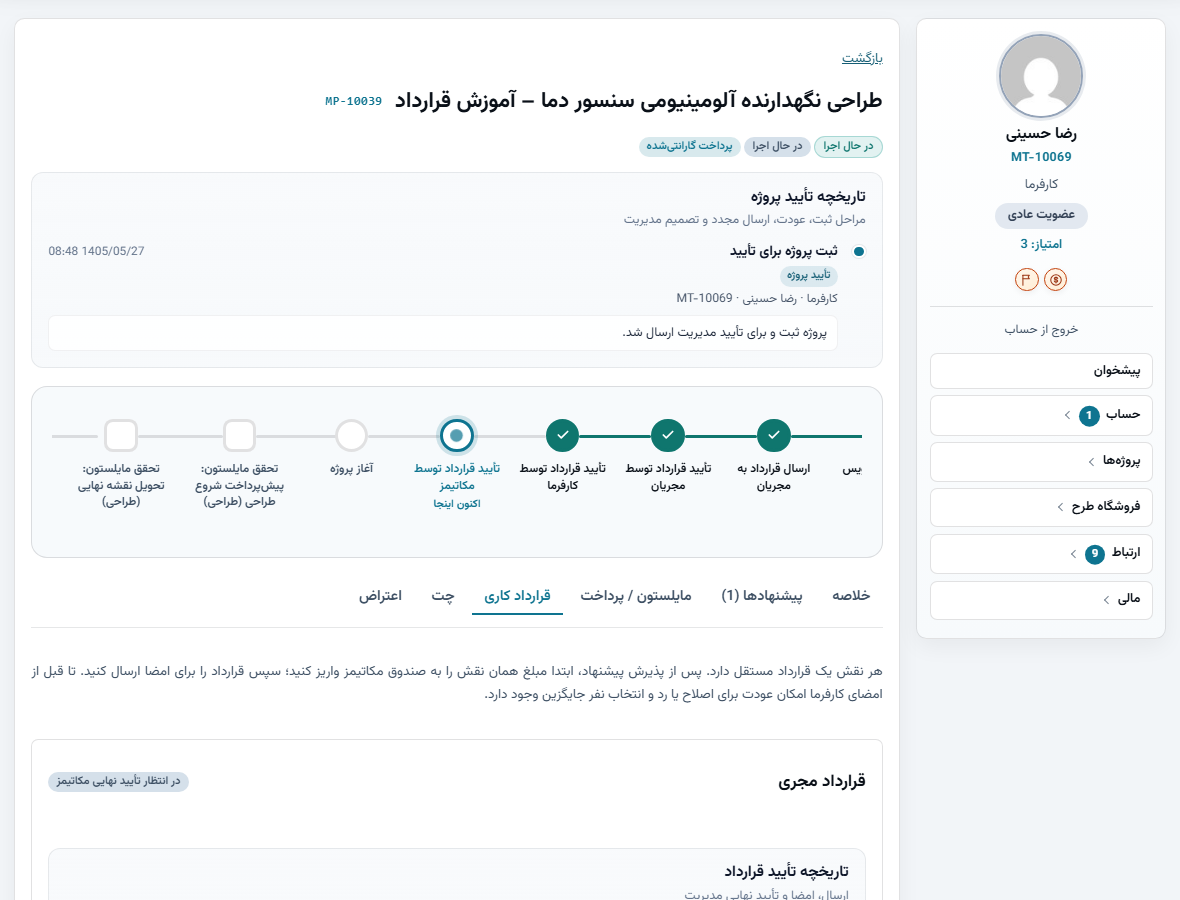
Task: Open the اعتراض tab
Action: [380, 596]
